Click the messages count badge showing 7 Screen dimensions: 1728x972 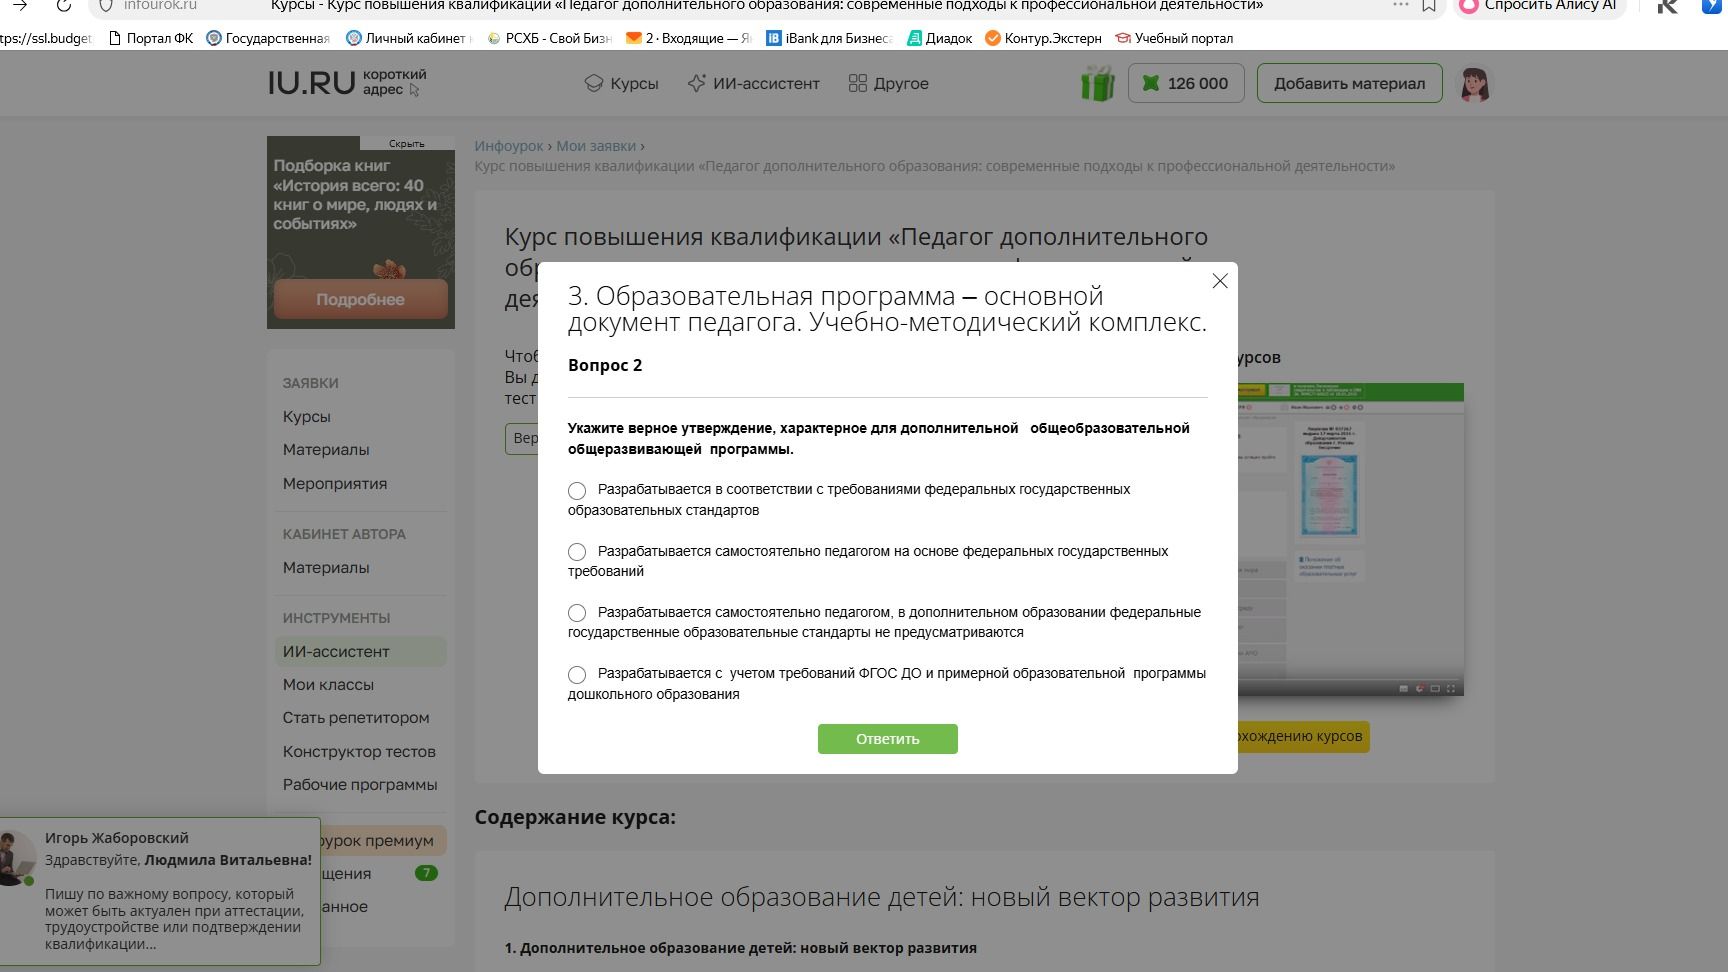click(x=426, y=873)
